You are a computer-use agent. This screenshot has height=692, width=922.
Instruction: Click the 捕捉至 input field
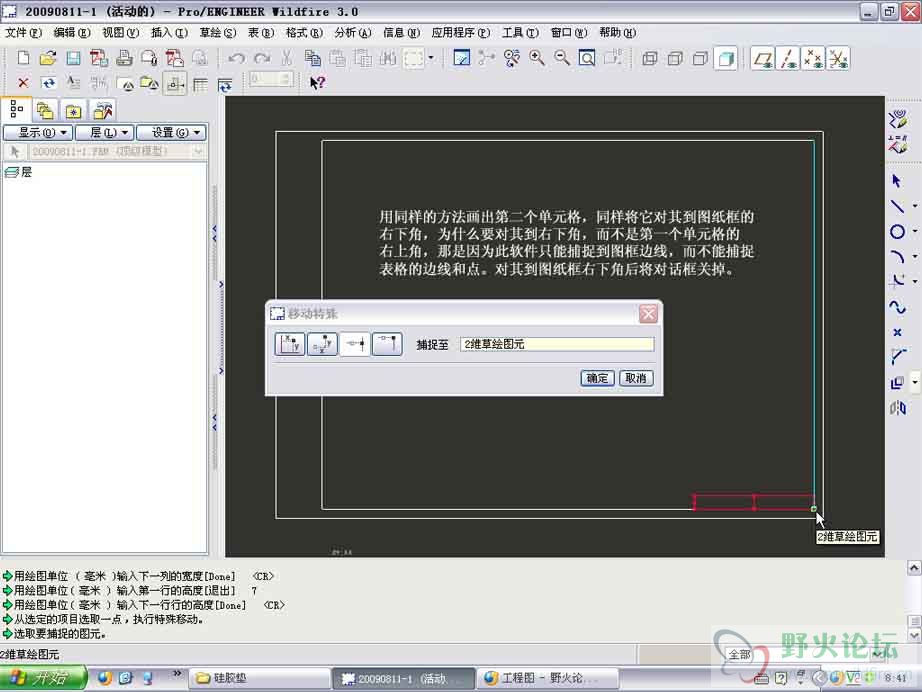[x=557, y=344]
